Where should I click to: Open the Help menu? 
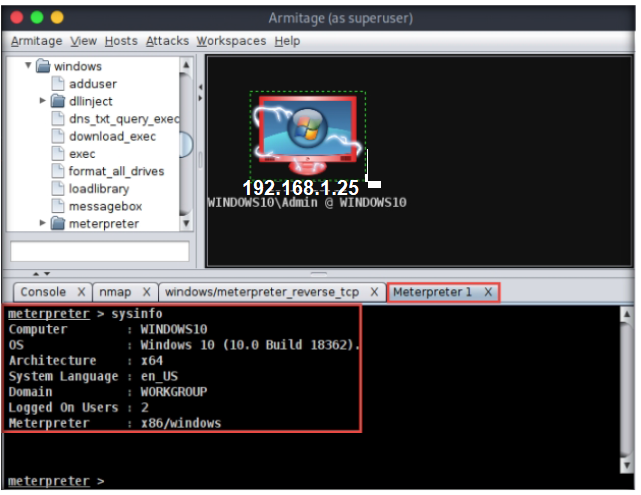tap(287, 41)
